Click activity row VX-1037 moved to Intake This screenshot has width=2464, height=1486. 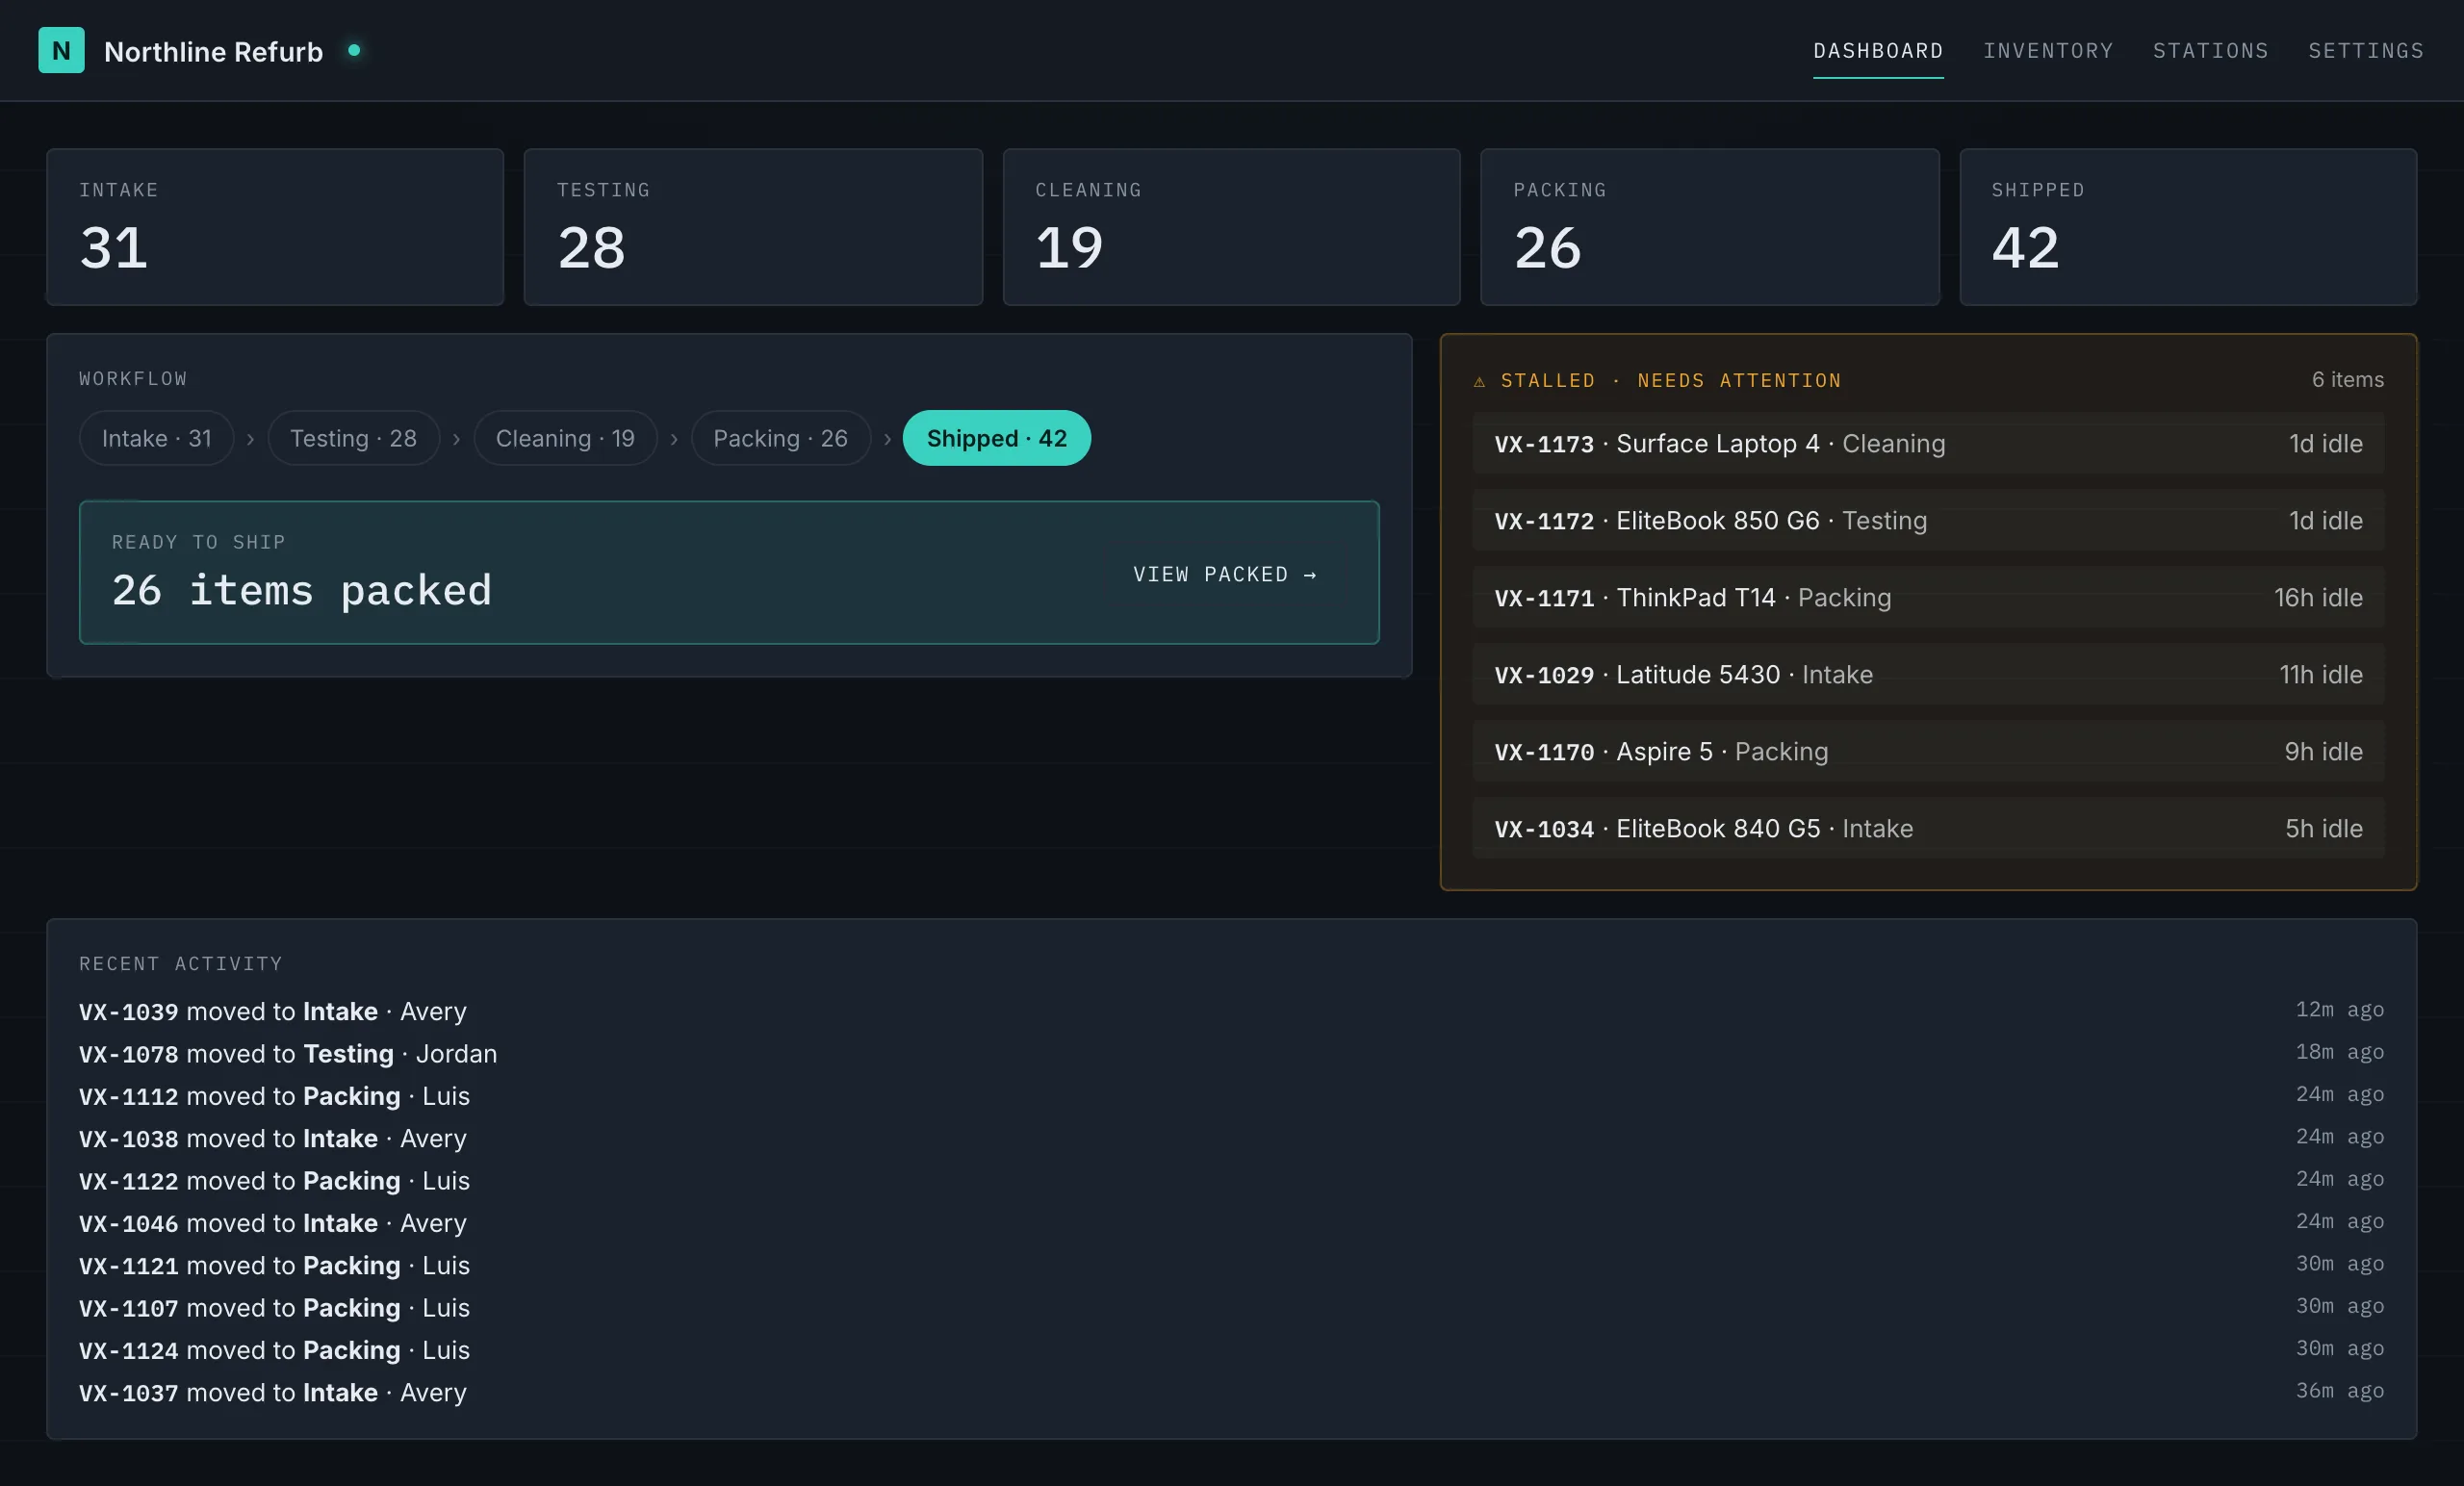click(1231, 1392)
